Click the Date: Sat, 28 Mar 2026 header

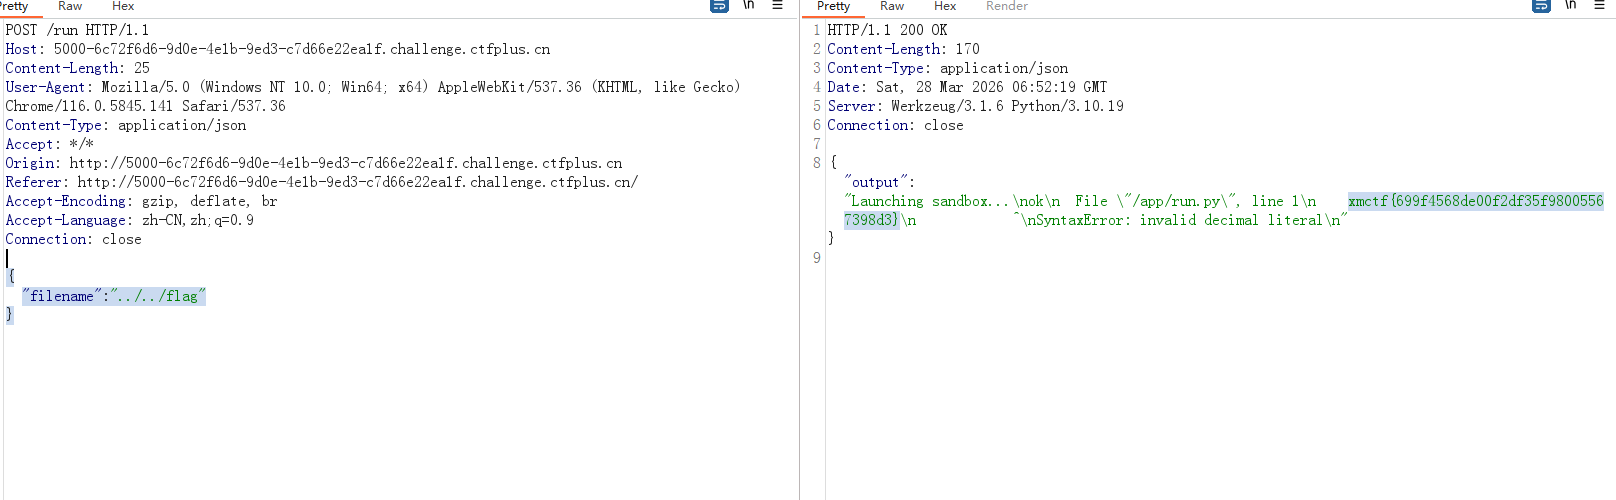tap(967, 87)
